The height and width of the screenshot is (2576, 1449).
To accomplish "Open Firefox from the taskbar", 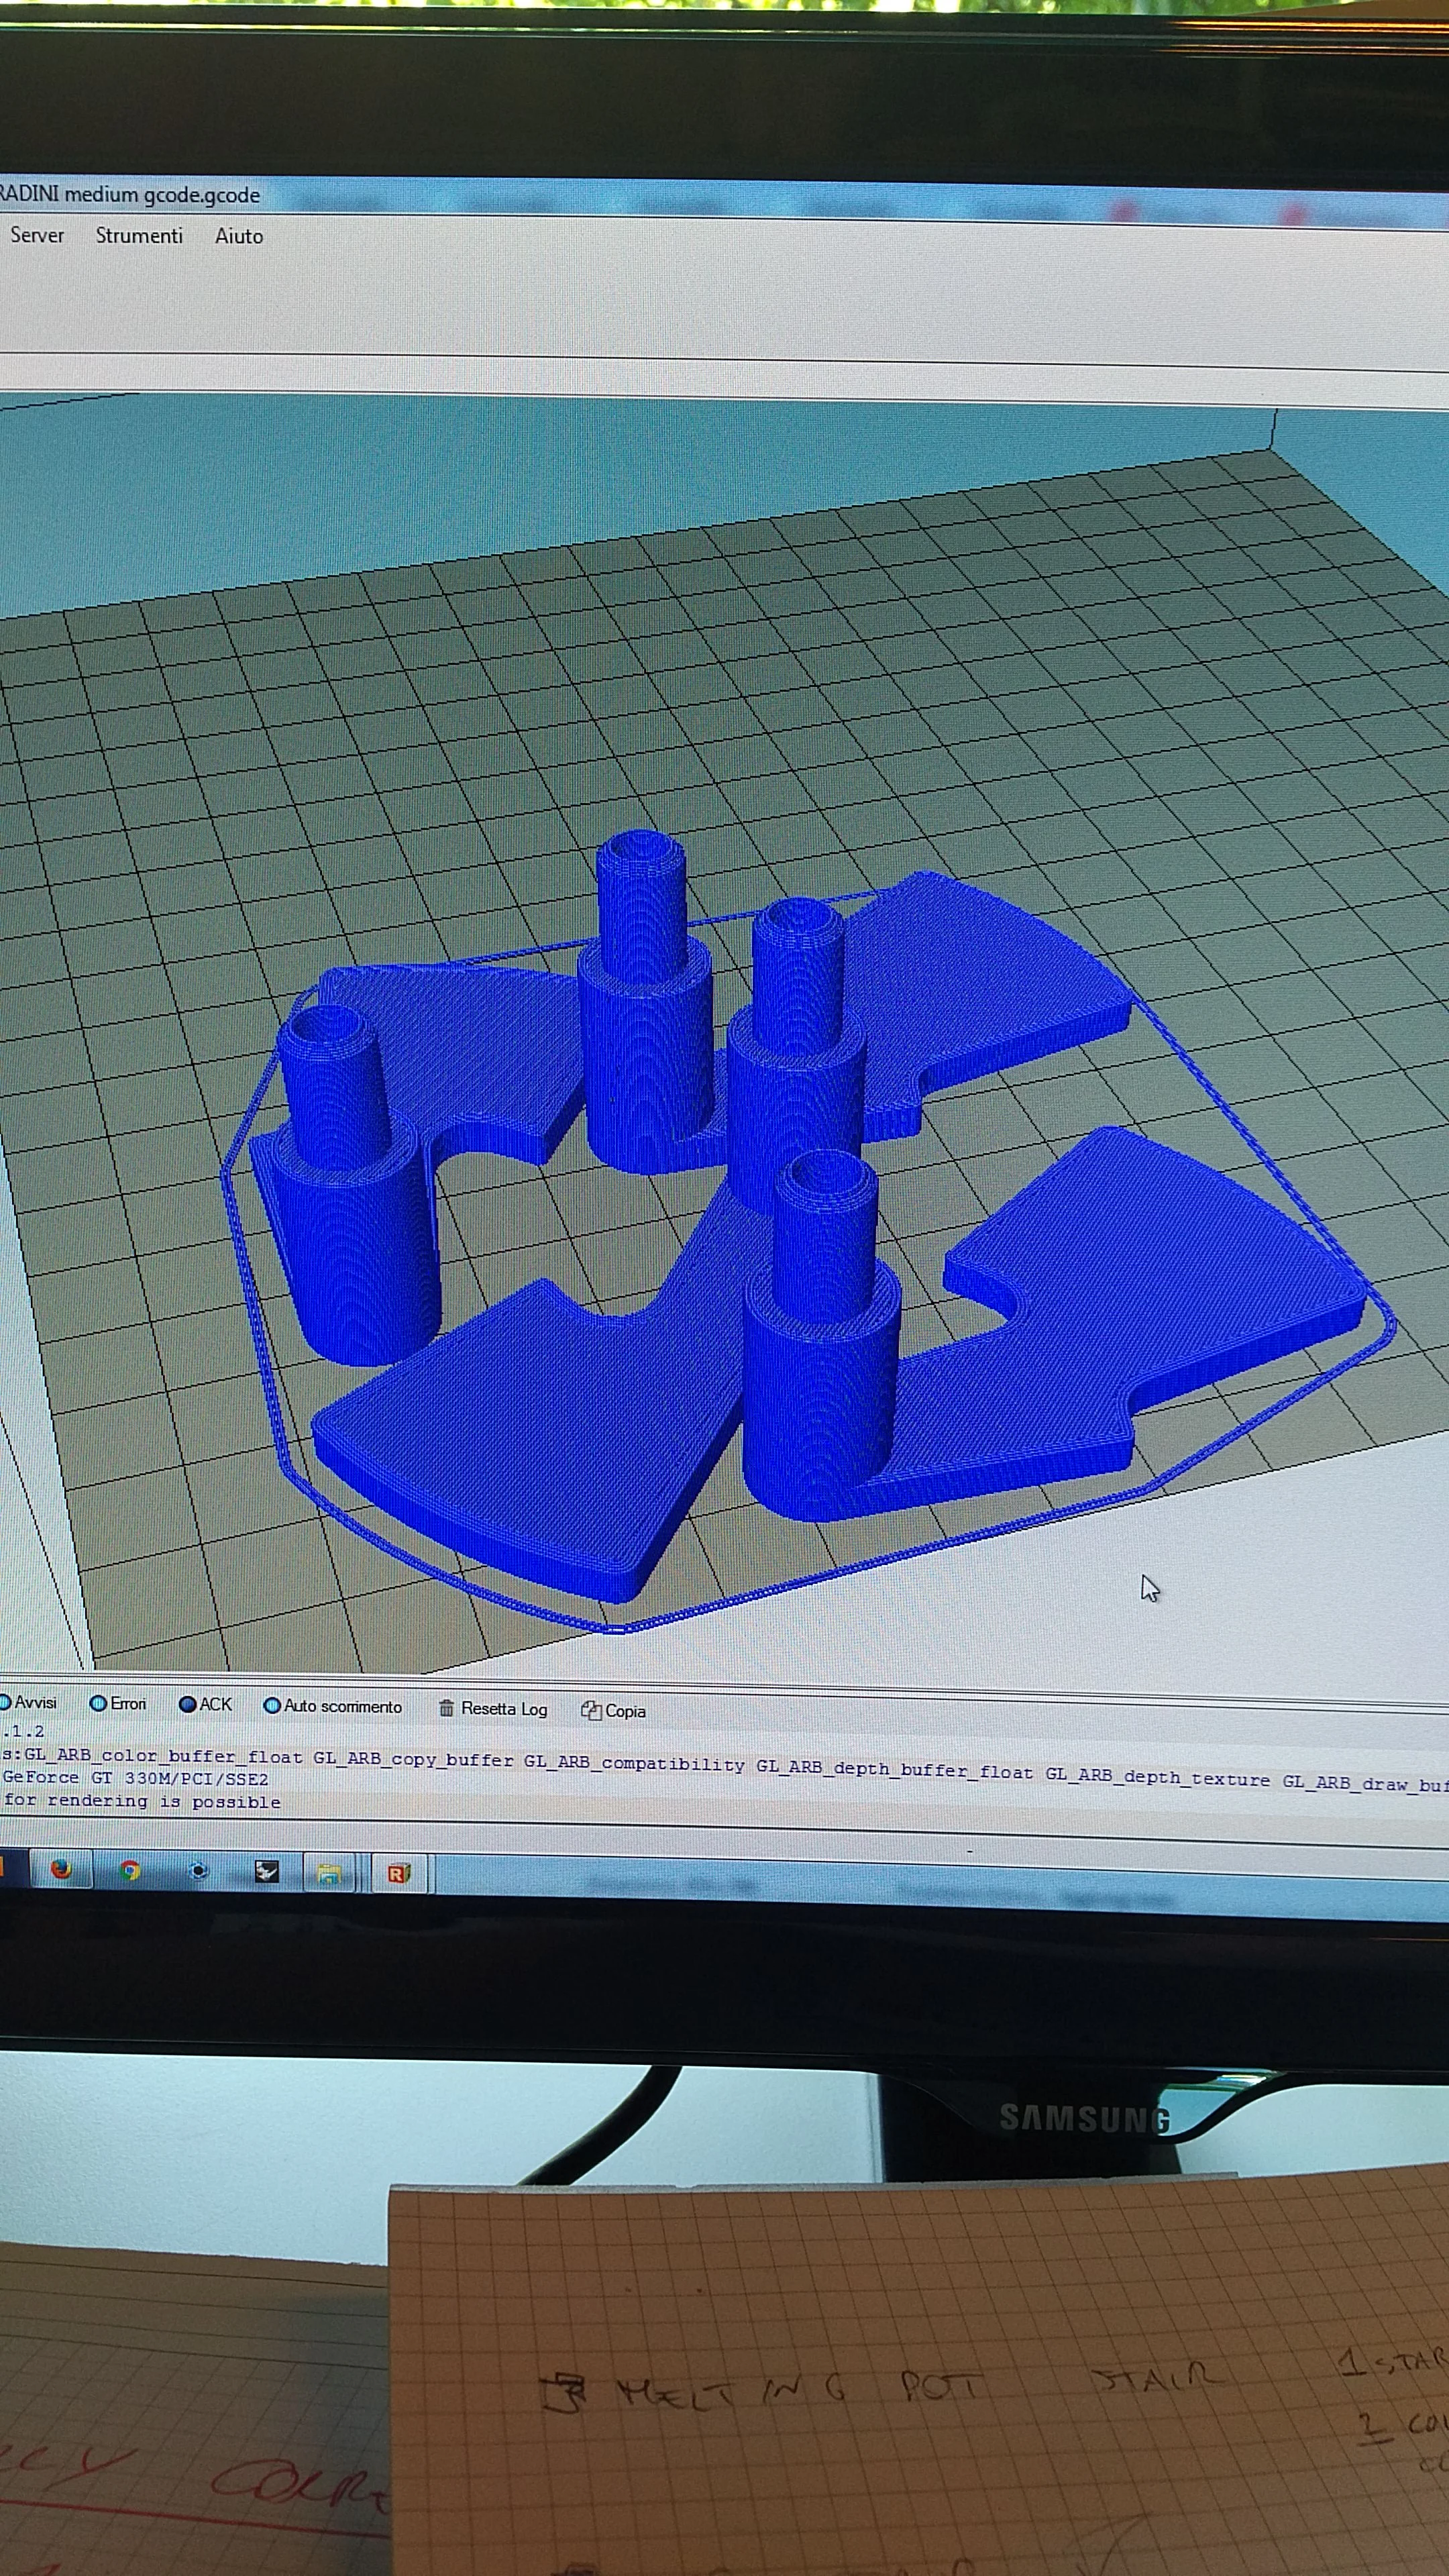I will tap(61, 1869).
